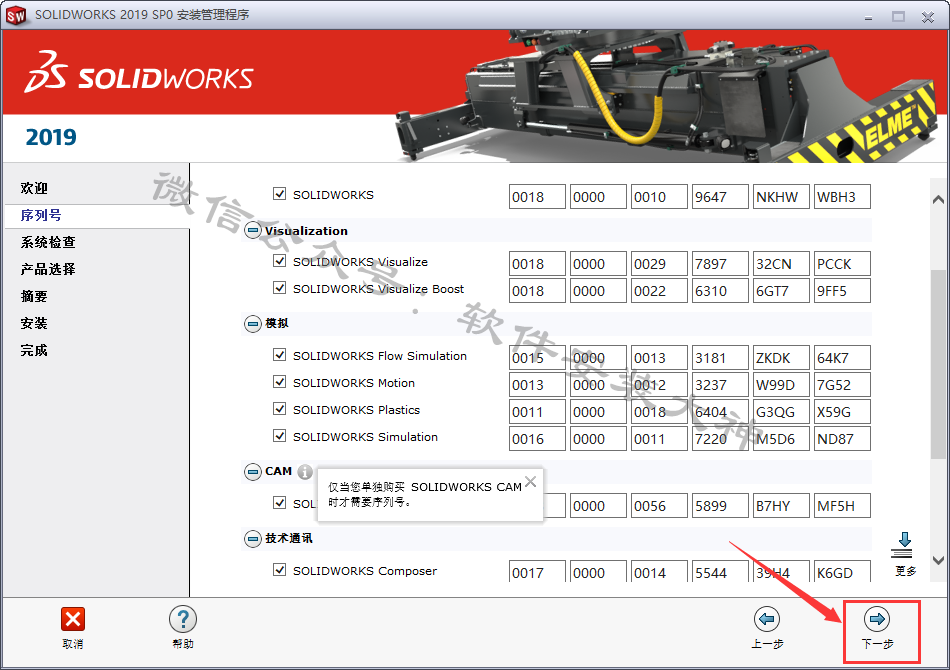Toggle SOLIDWORKS Motion checkbox
950x670 pixels.
pos(279,382)
